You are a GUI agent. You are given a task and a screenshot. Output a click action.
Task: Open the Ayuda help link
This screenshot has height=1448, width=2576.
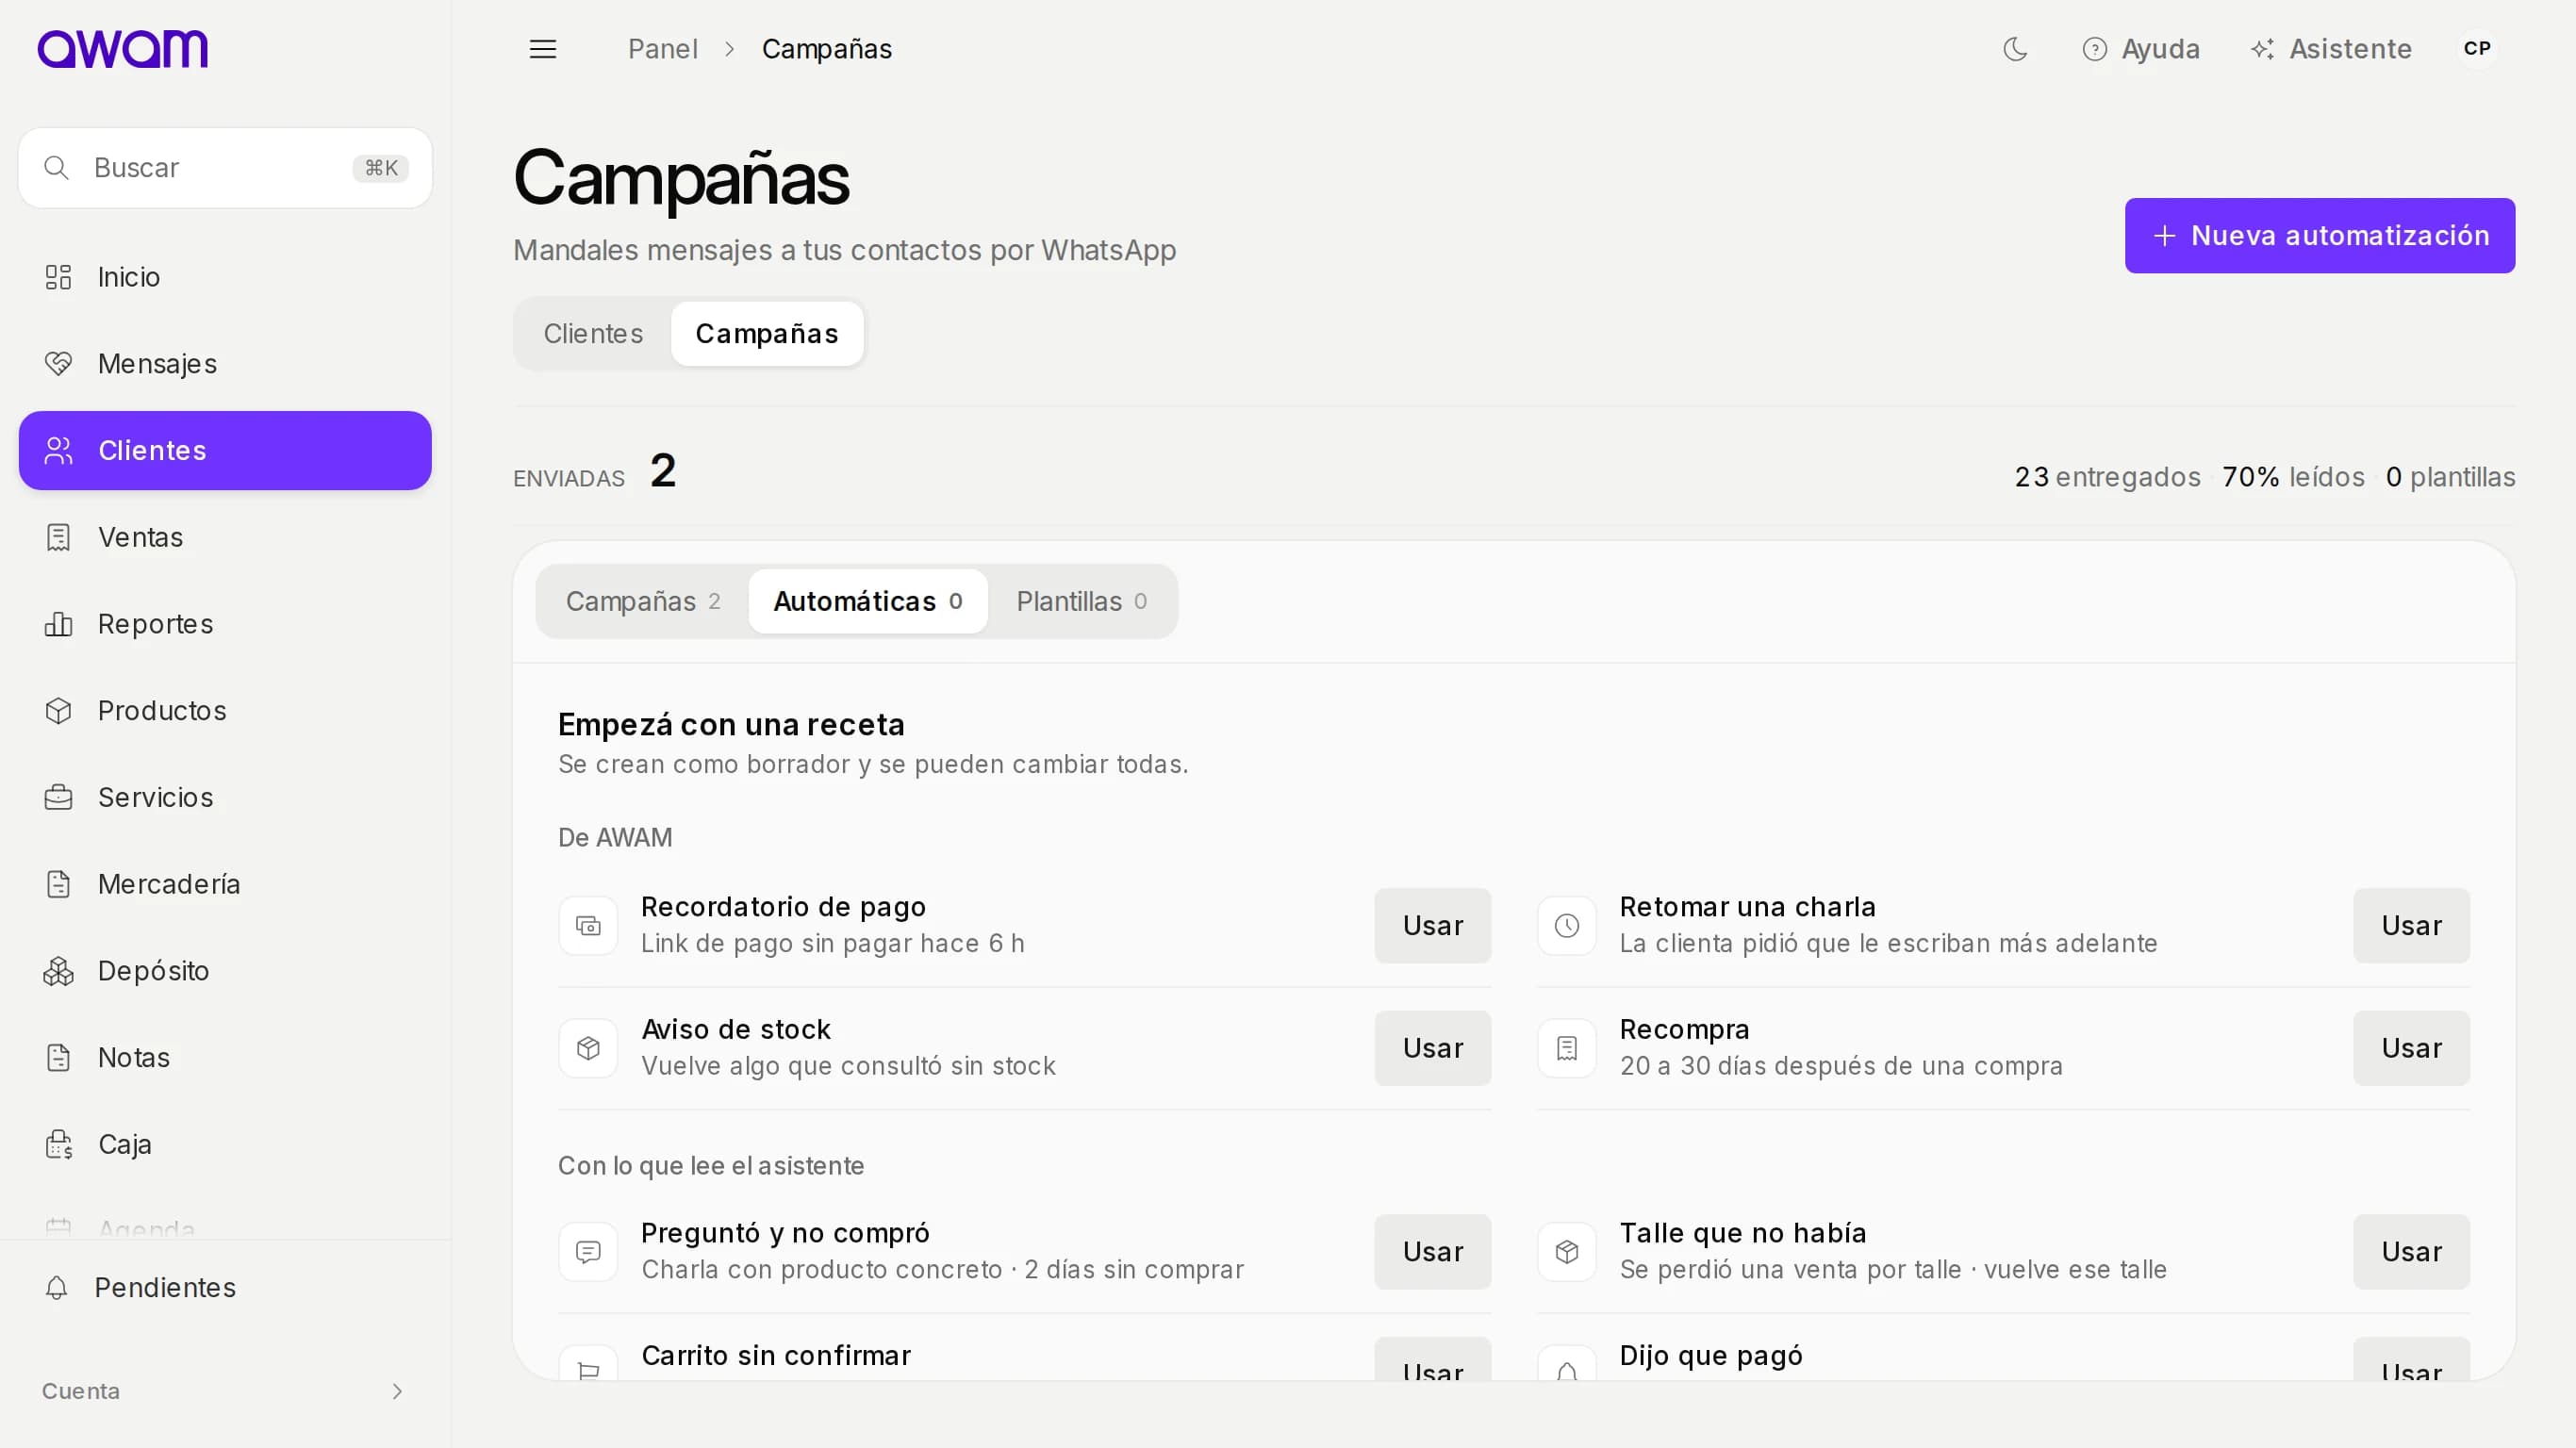[2141, 49]
